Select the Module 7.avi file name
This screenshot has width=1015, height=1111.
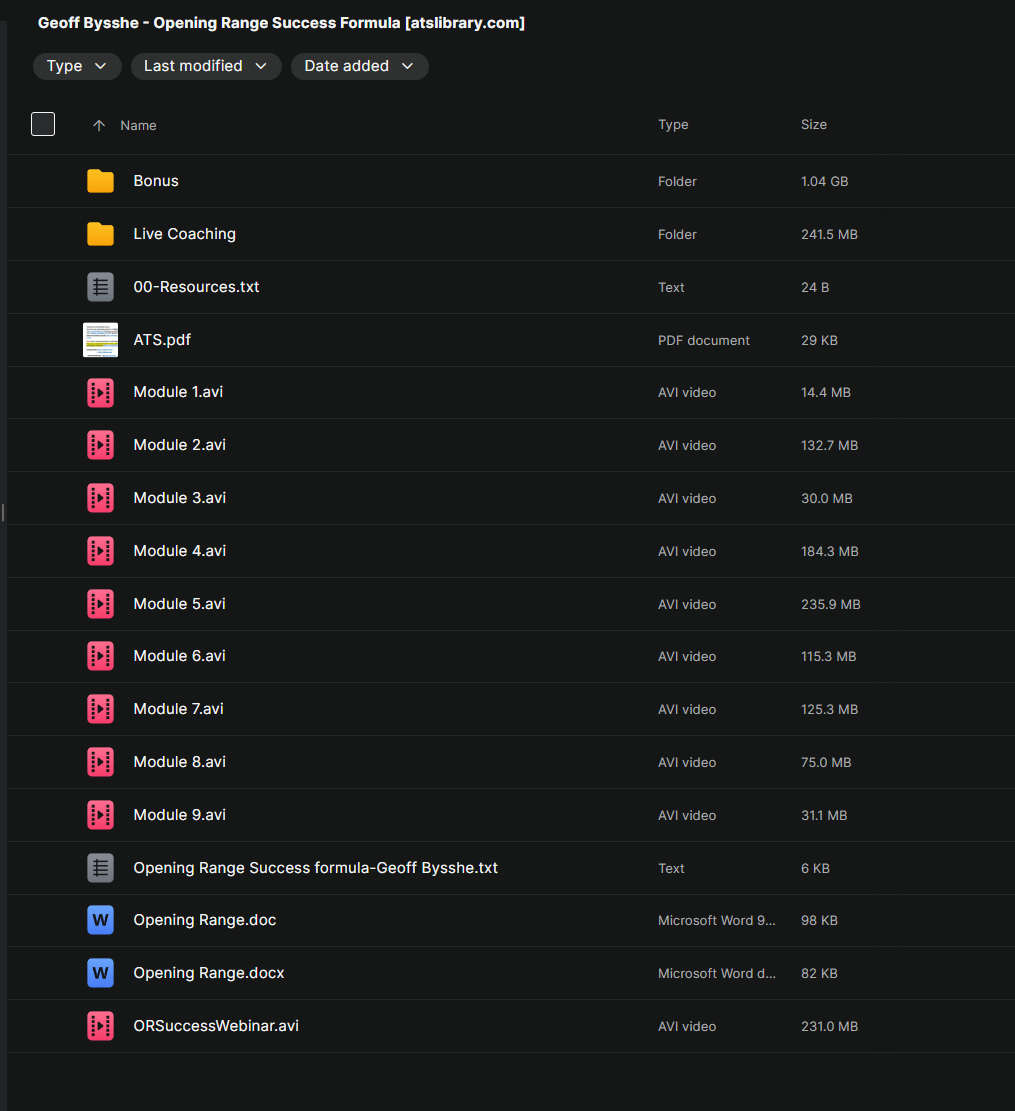178,709
